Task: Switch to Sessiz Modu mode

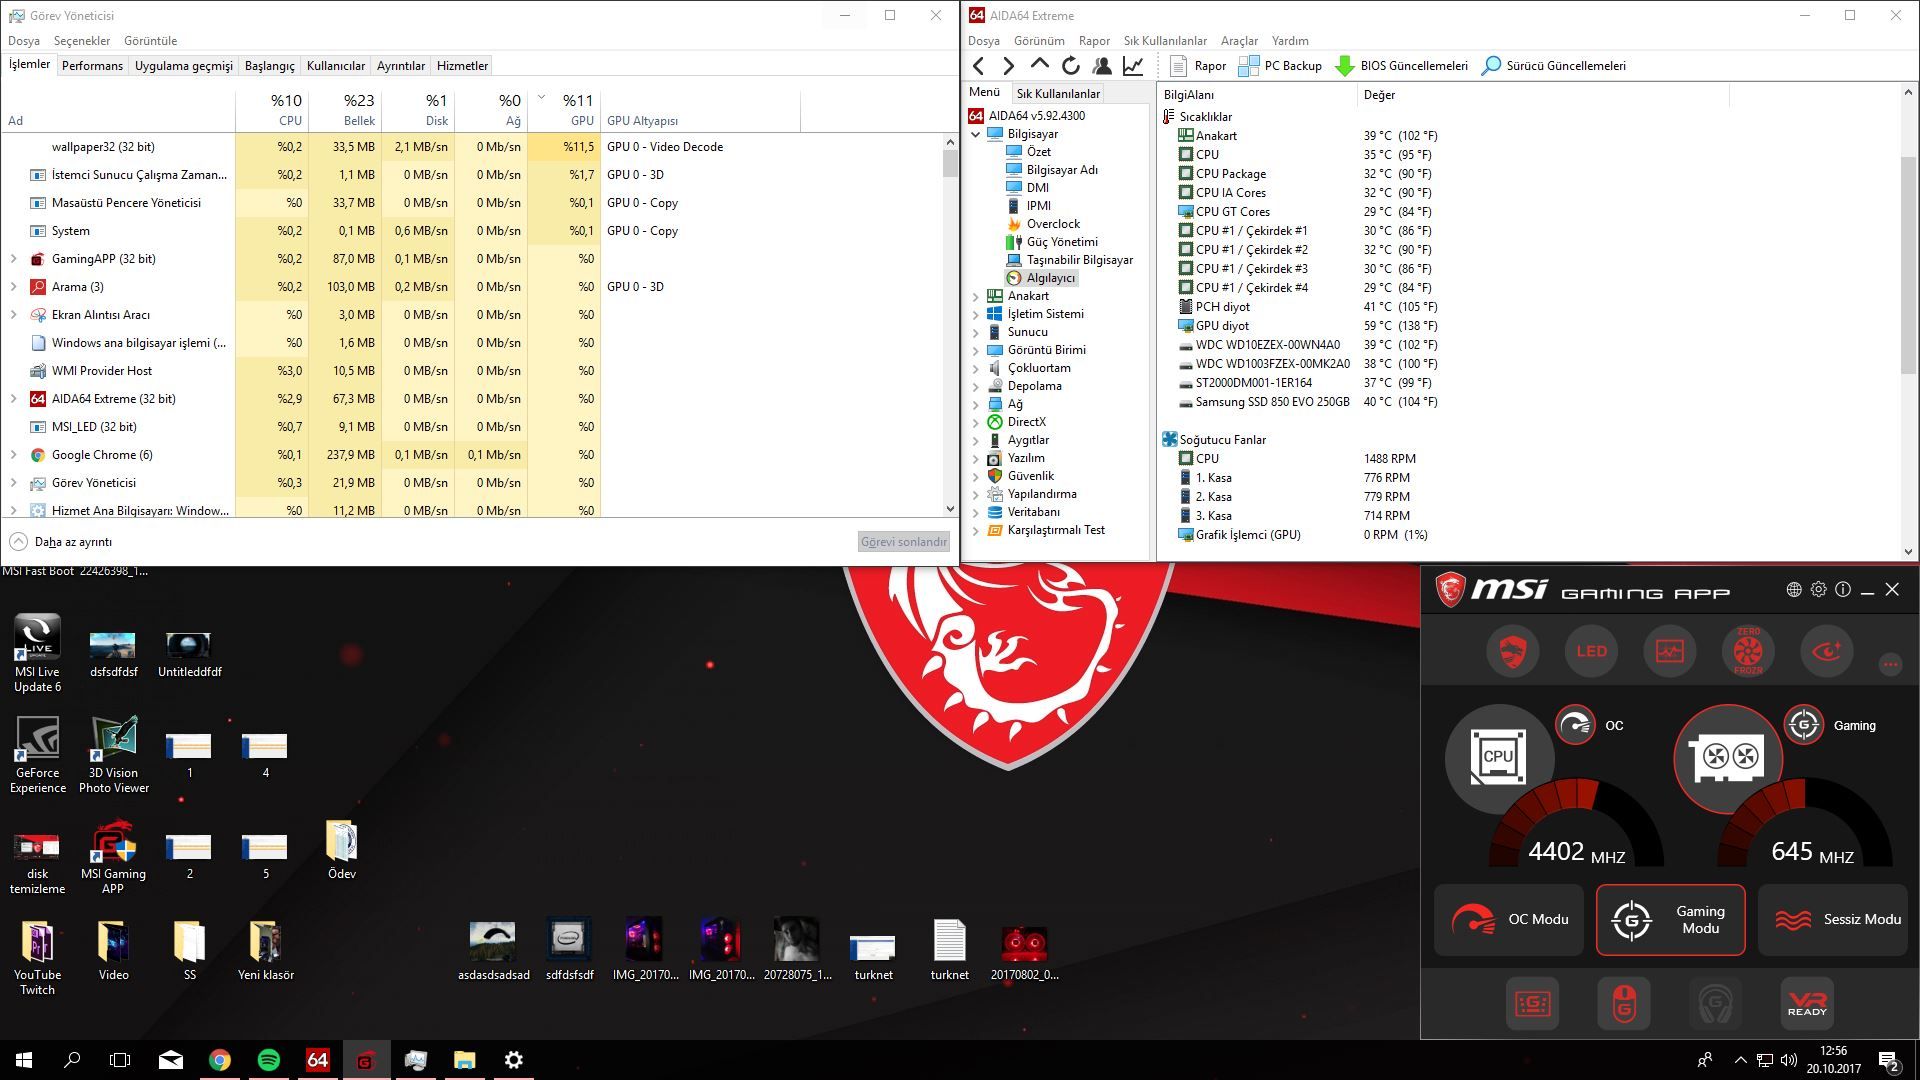Action: click(x=1836, y=919)
